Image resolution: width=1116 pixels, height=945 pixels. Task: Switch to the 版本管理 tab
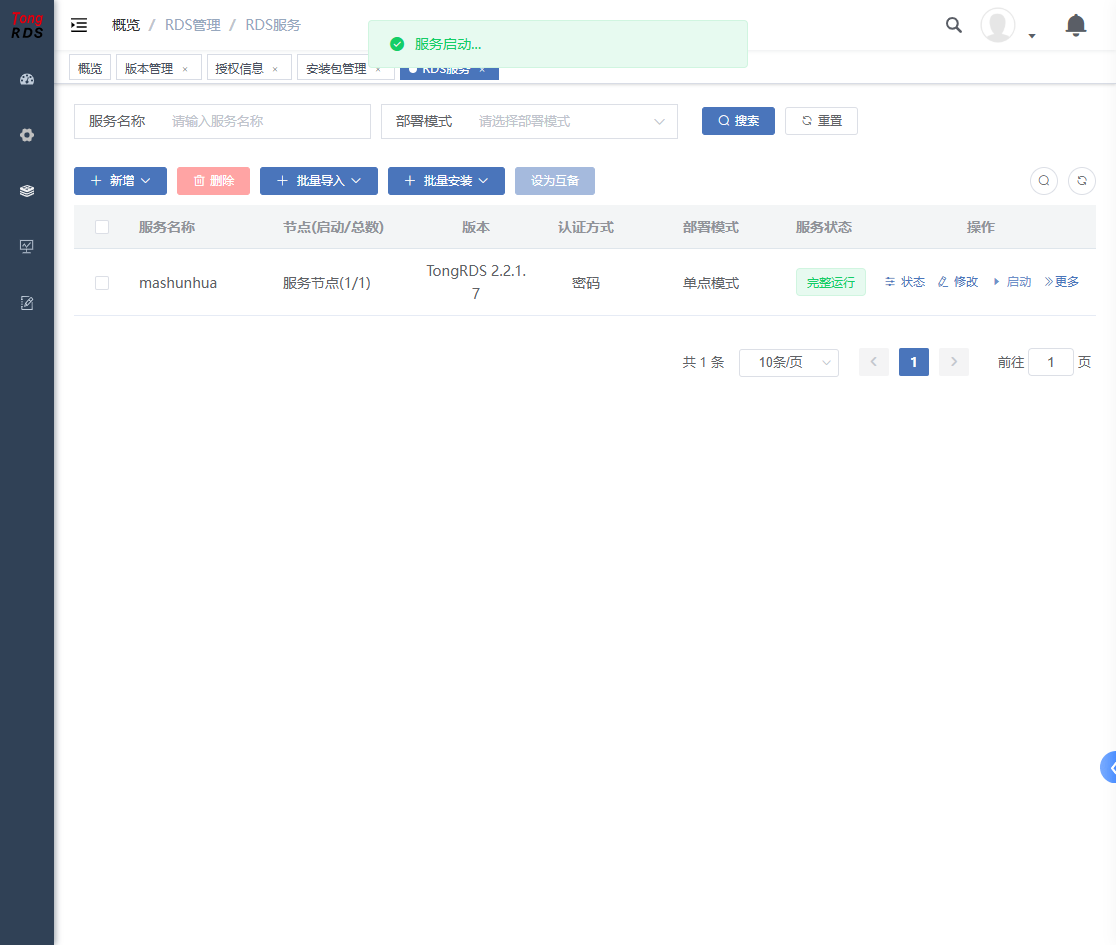tap(149, 68)
